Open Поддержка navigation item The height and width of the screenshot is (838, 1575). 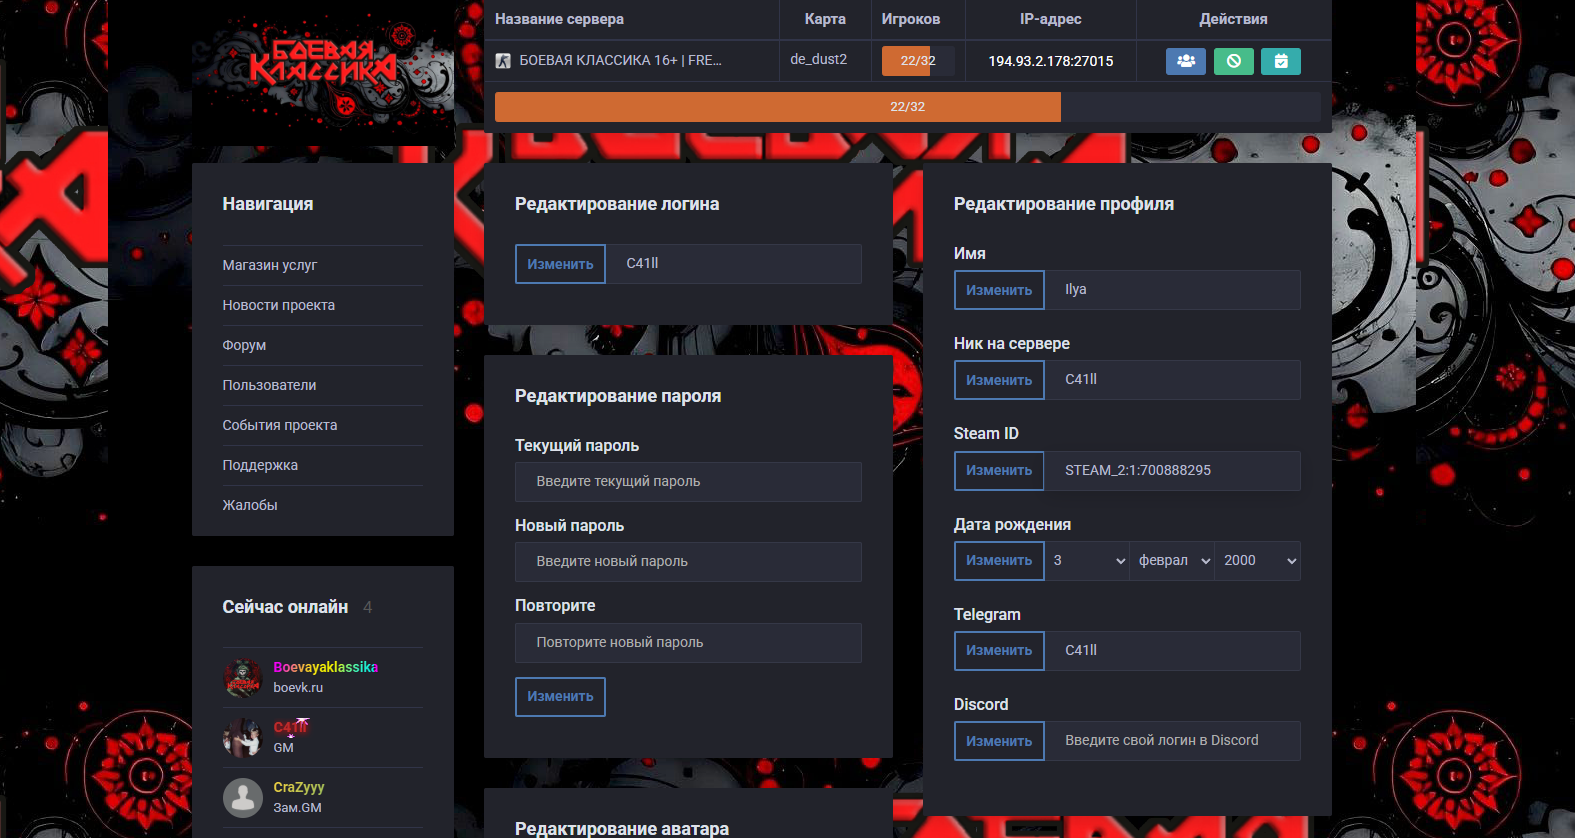[260, 465]
